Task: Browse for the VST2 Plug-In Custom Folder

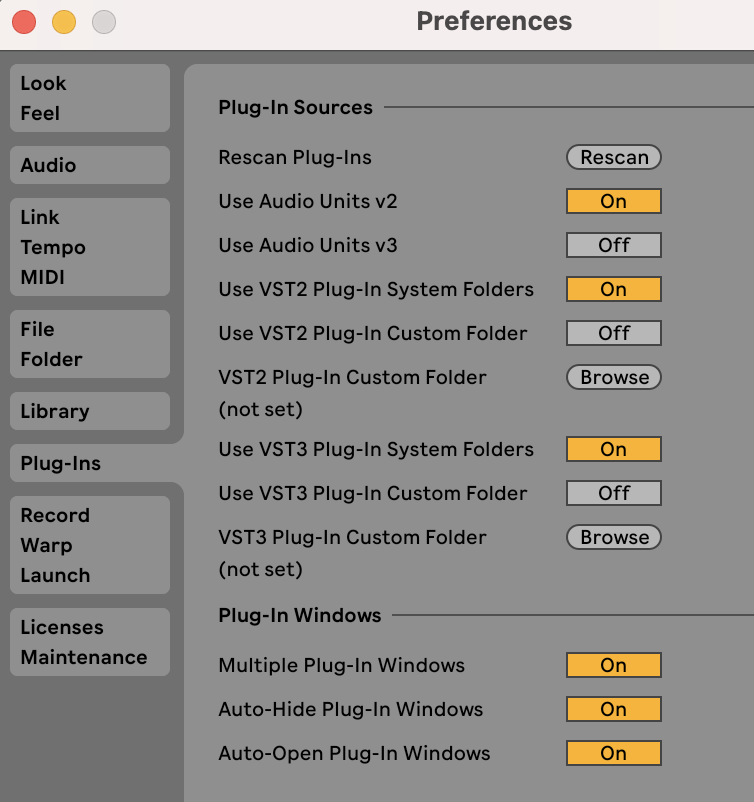Action: click(x=614, y=377)
